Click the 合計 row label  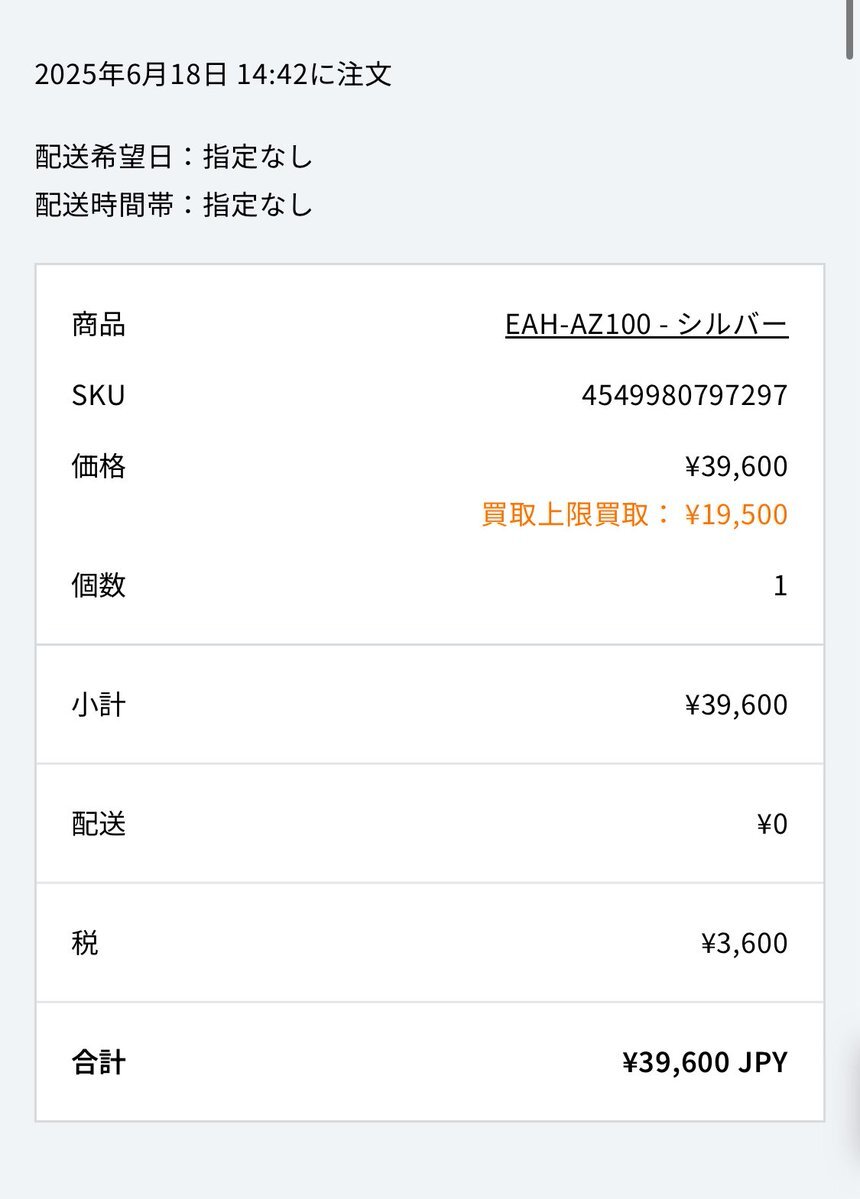[99, 1062]
